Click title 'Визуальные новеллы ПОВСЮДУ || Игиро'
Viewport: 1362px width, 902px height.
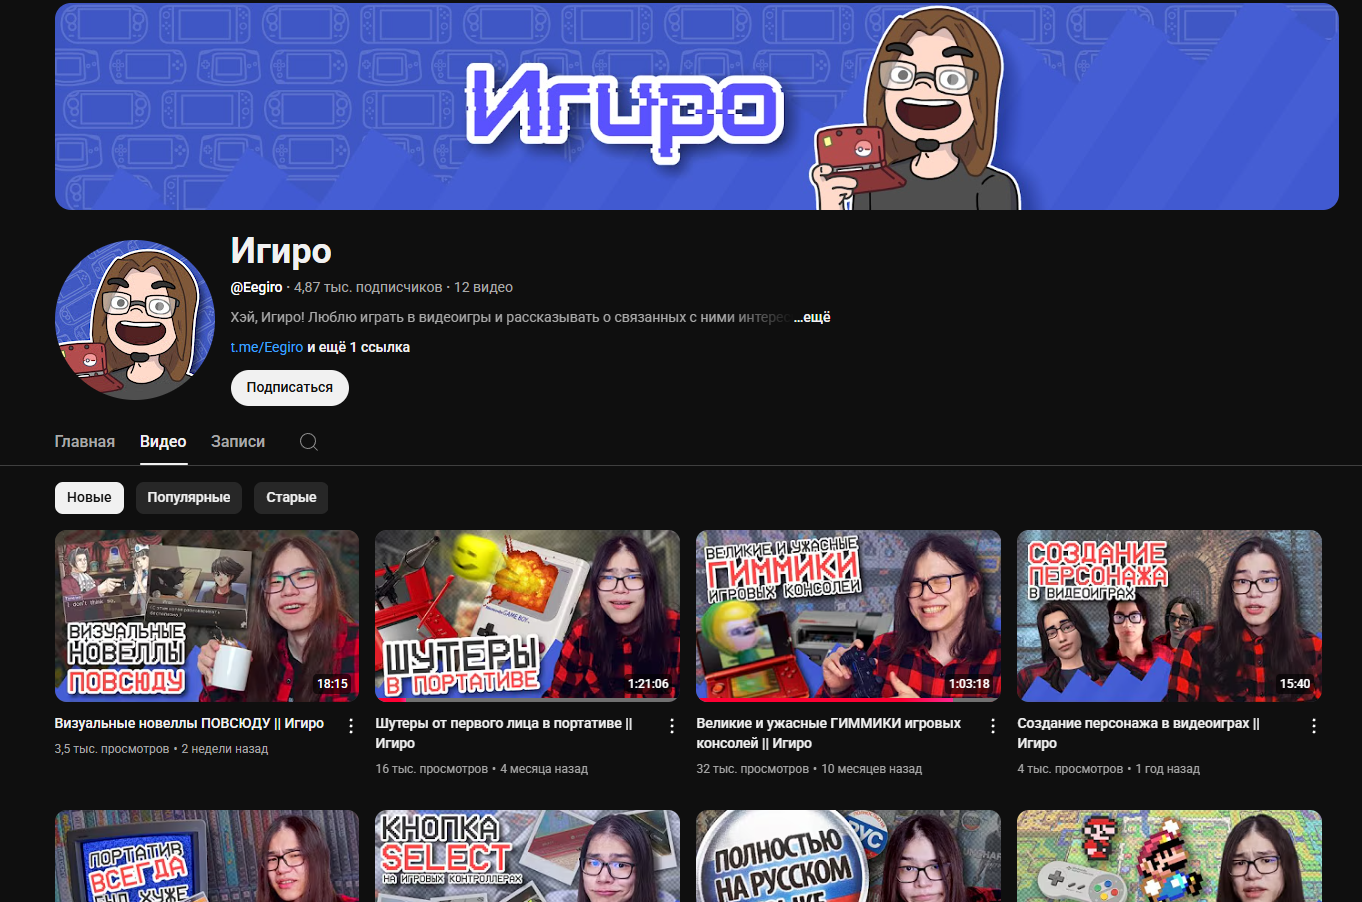[189, 723]
